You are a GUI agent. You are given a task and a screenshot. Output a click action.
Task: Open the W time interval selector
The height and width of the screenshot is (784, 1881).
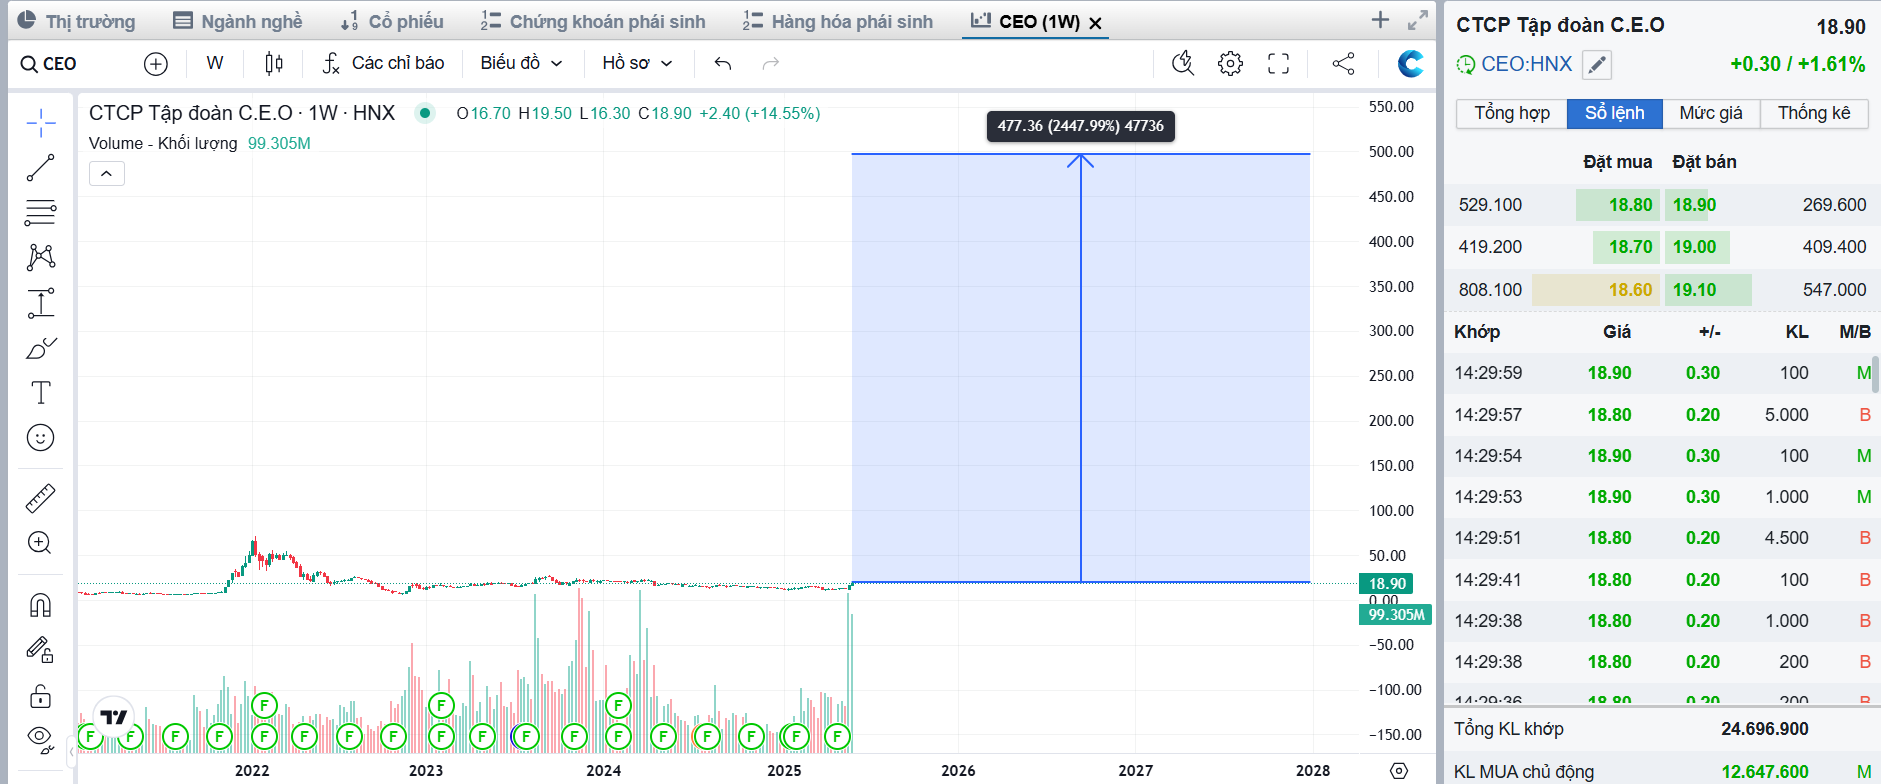coord(215,63)
